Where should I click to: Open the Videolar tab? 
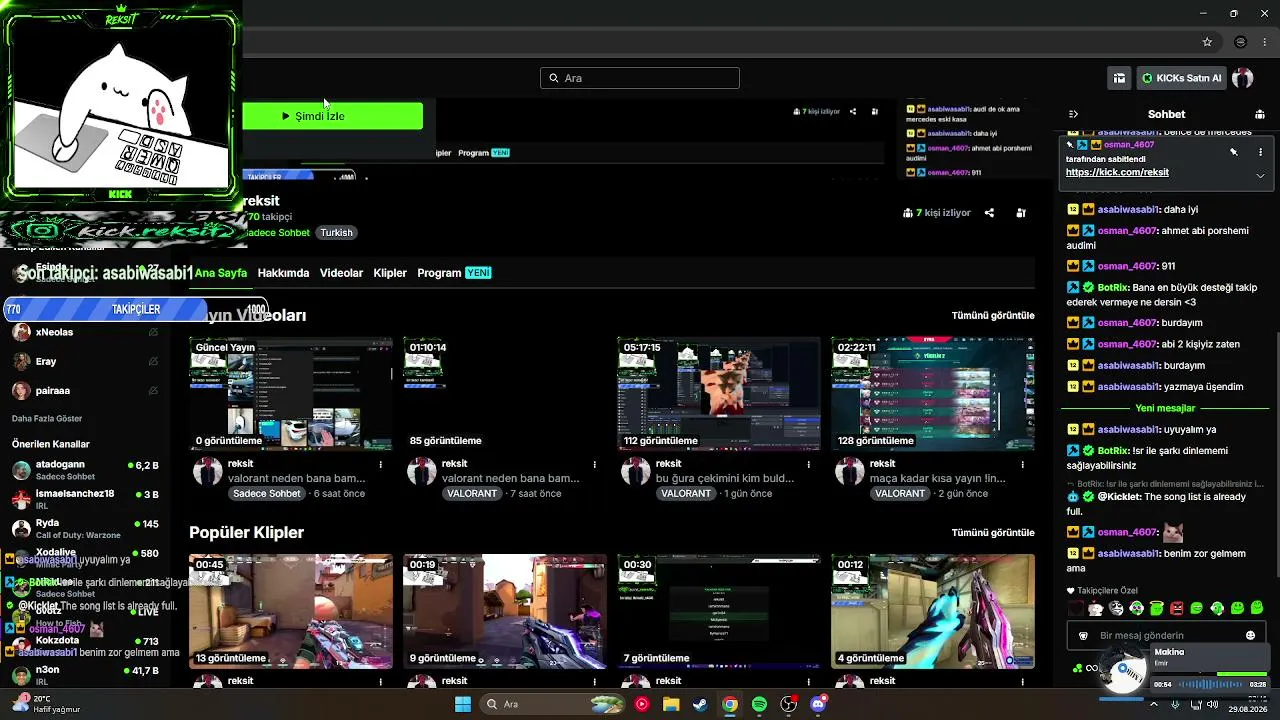(341, 273)
